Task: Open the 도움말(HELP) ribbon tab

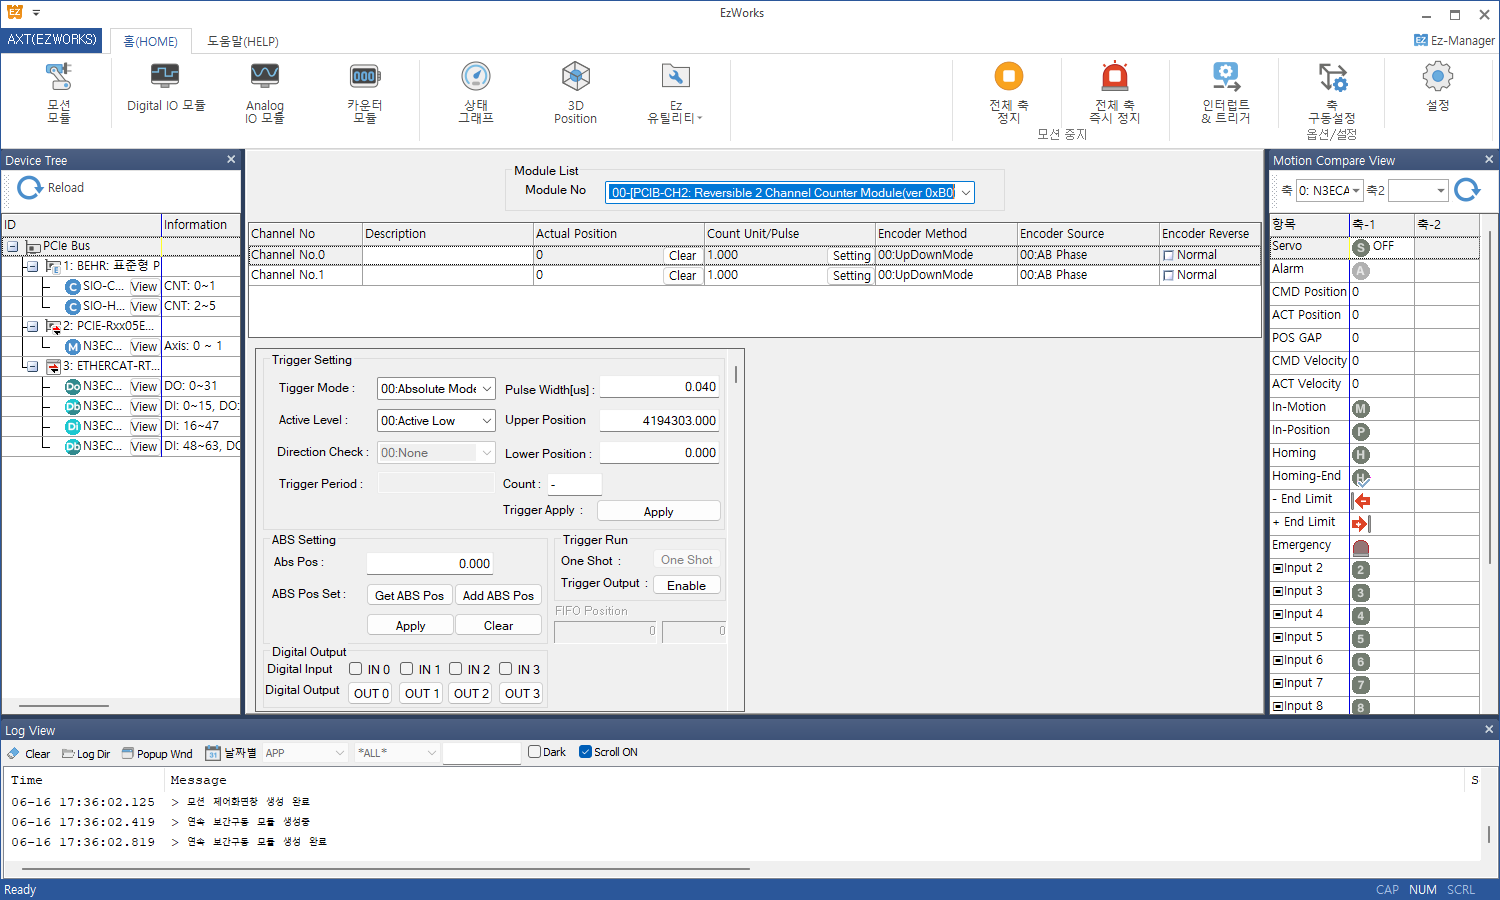Action: [243, 41]
